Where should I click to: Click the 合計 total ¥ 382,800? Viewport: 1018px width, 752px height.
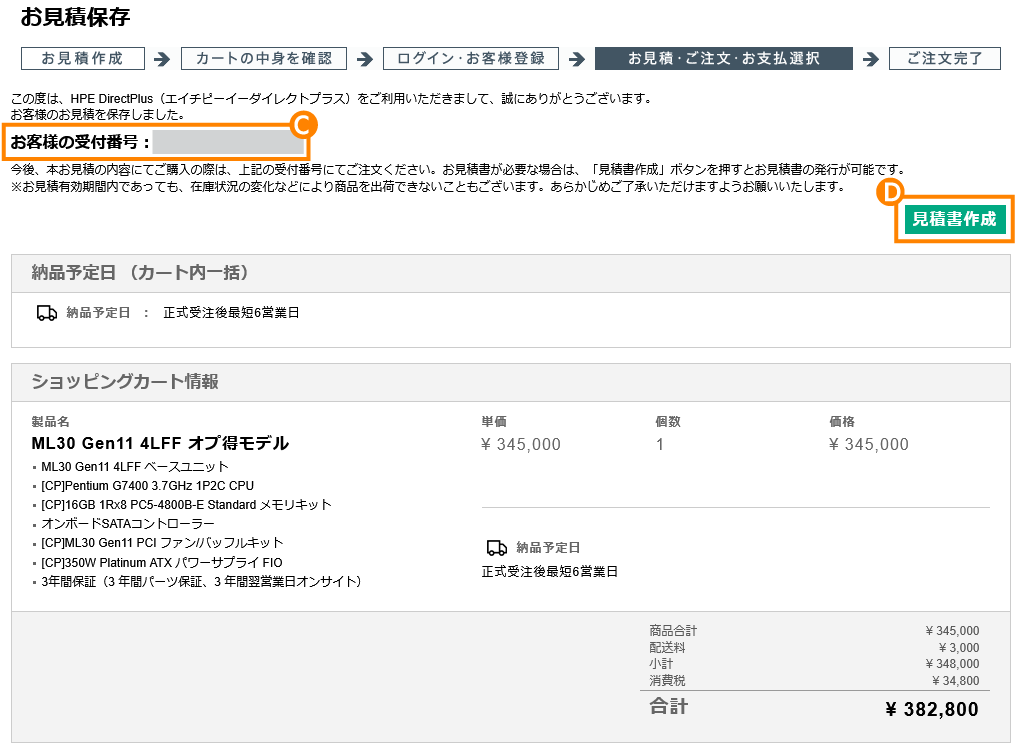[x=932, y=709]
